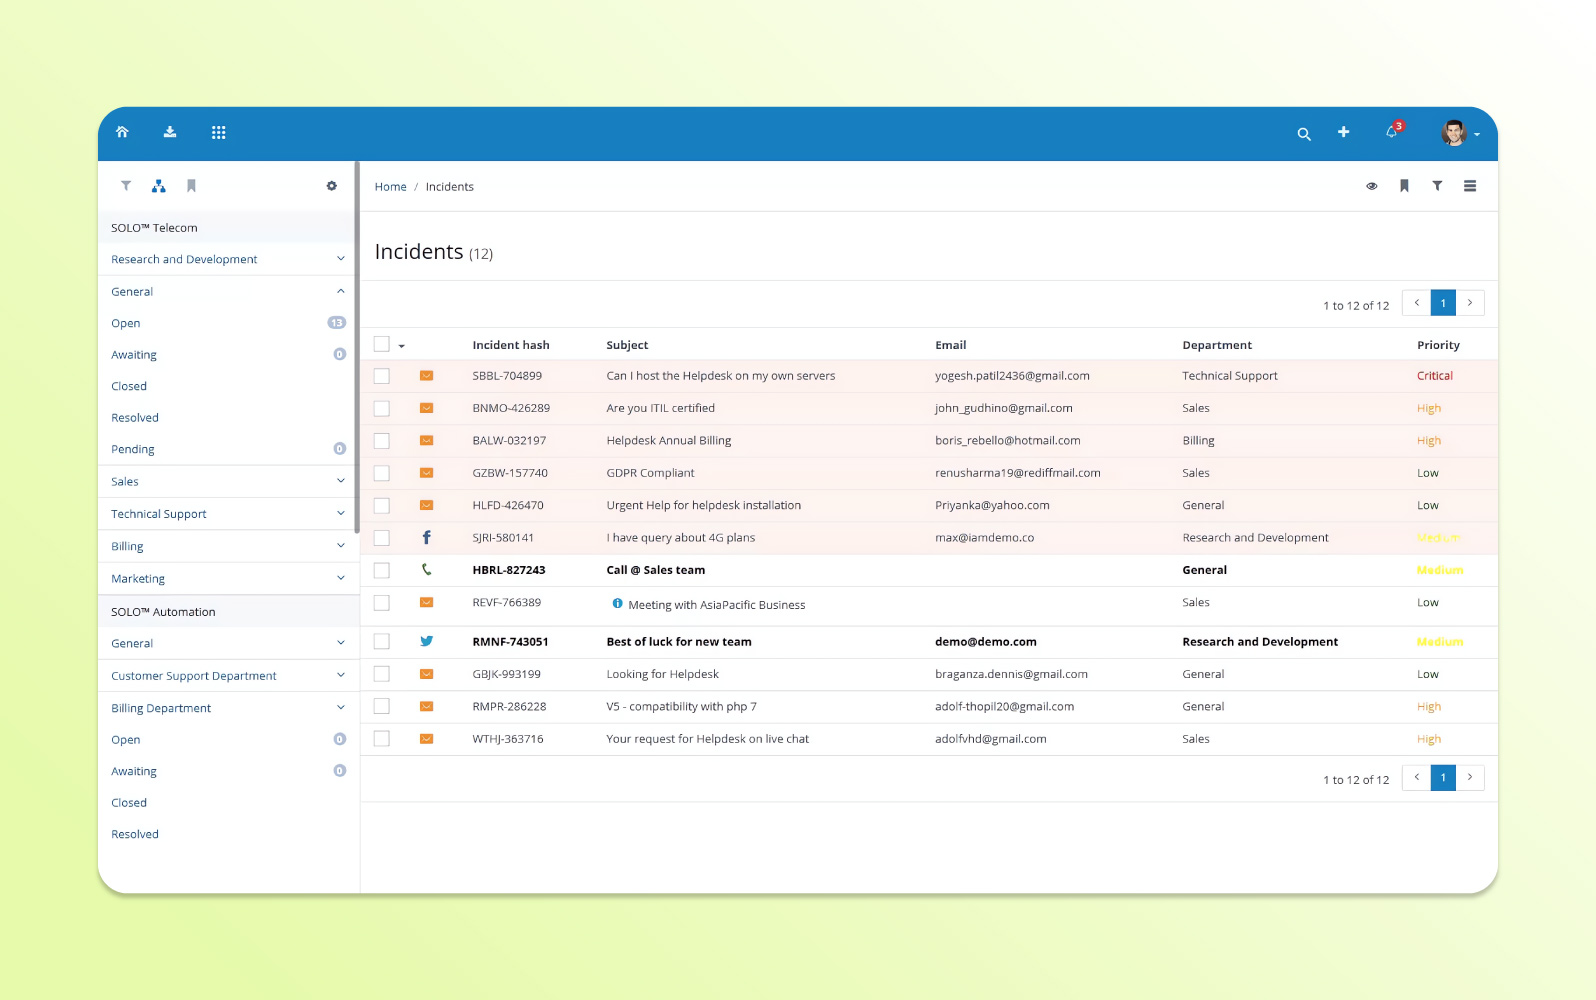Screen dimensions: 1596x1000
Task: Click the plus icon to add new
Action: pos(1343,132)
